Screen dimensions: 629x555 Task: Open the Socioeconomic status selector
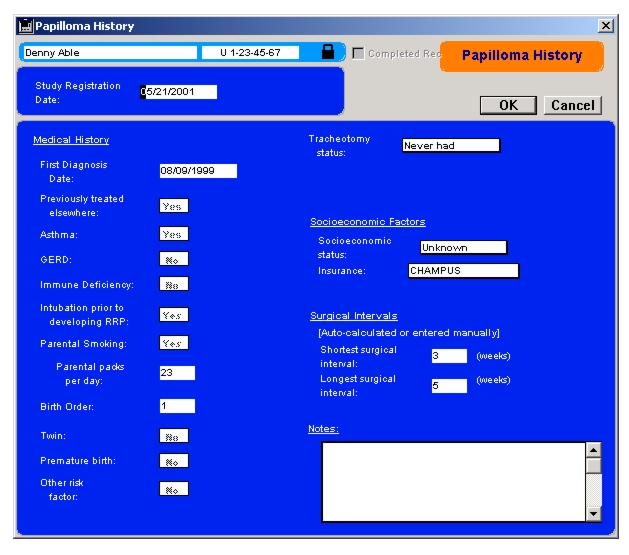463,248
